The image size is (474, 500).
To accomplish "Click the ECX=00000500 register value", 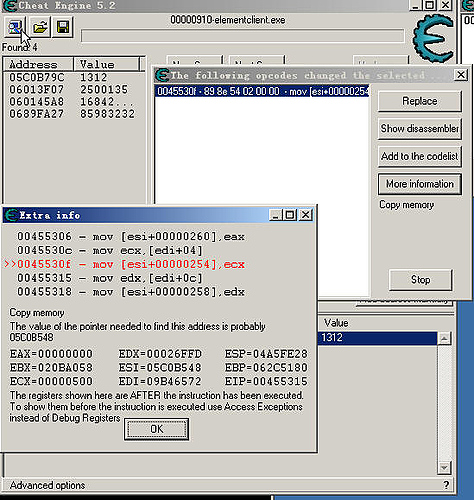I will 51,381.
